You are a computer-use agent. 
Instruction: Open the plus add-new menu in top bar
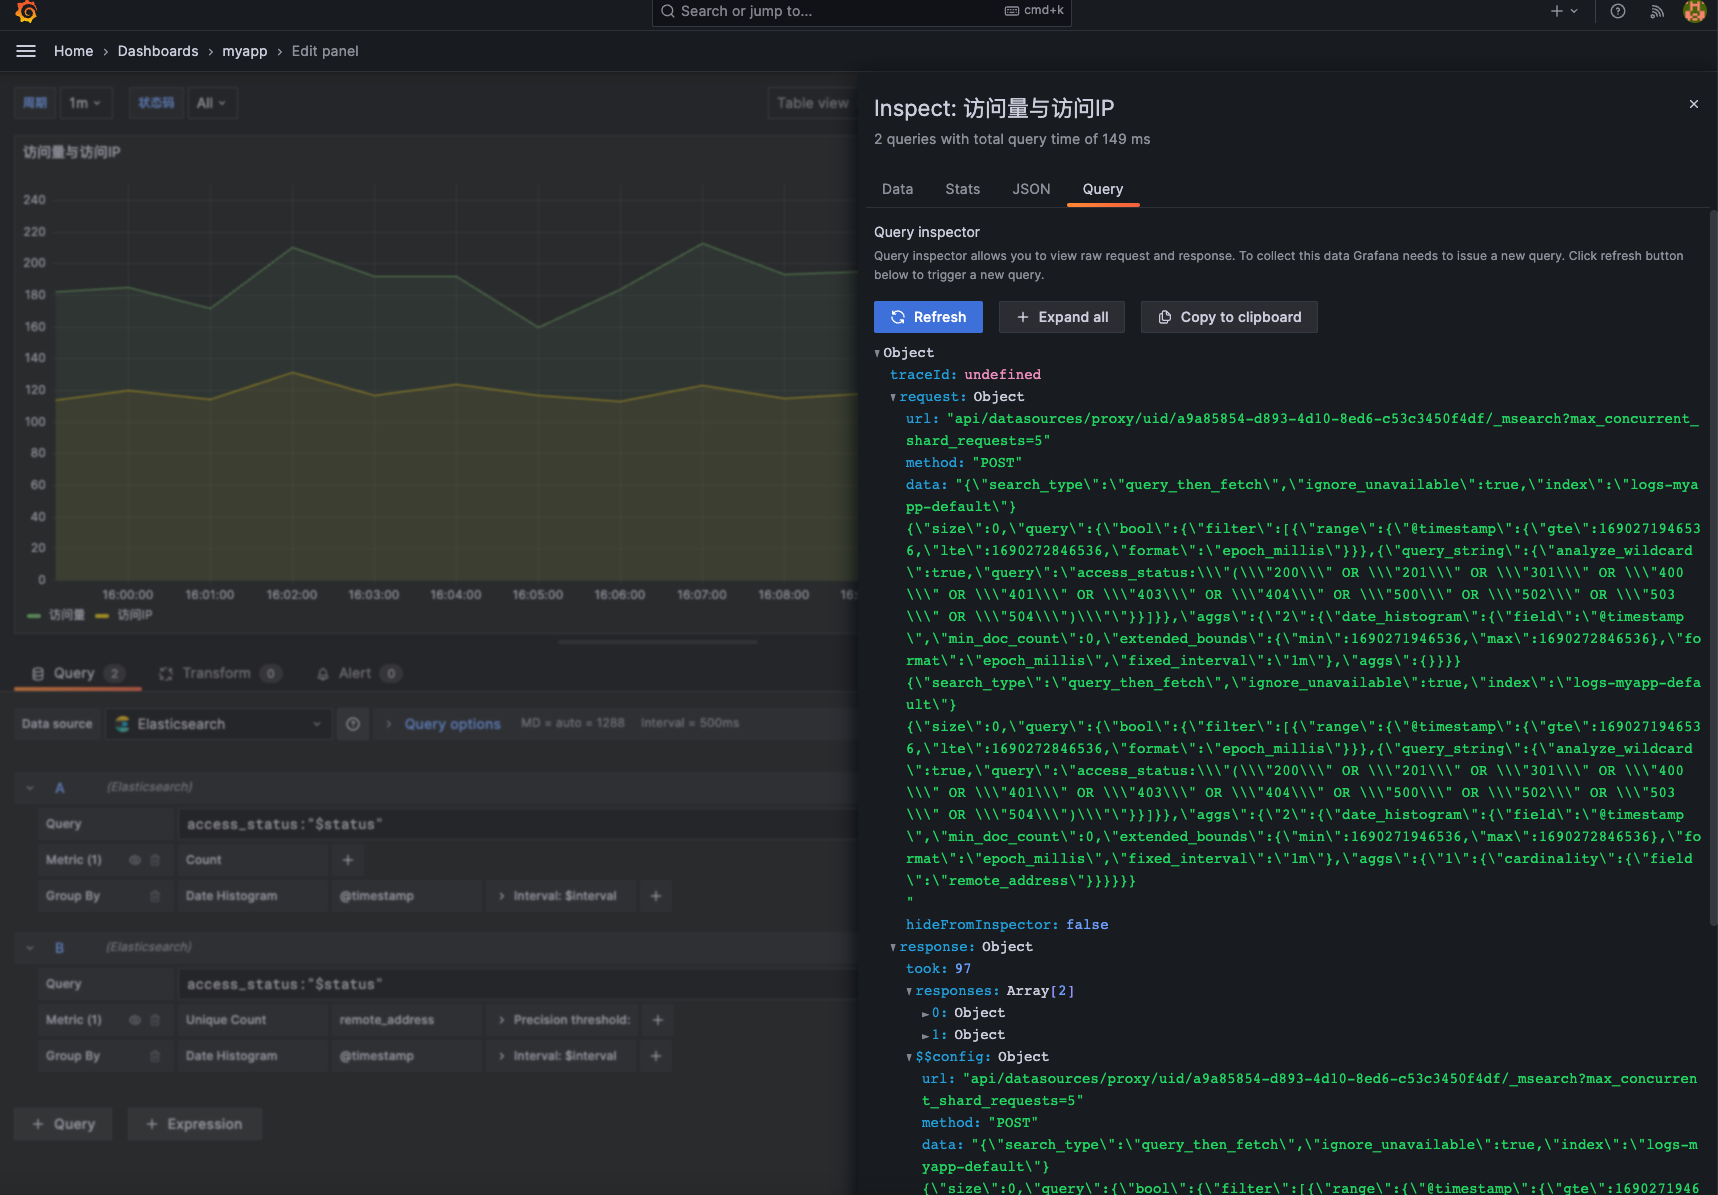[x=1563, y=12]
